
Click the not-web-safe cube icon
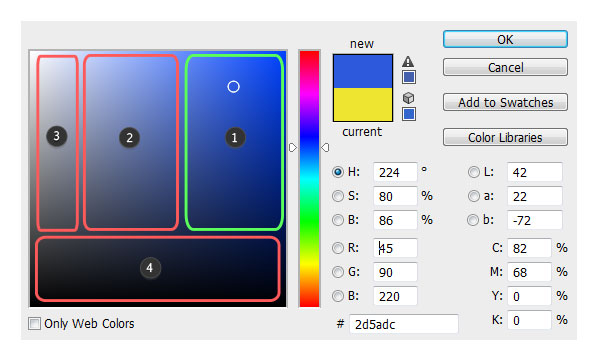coord(408,98)
